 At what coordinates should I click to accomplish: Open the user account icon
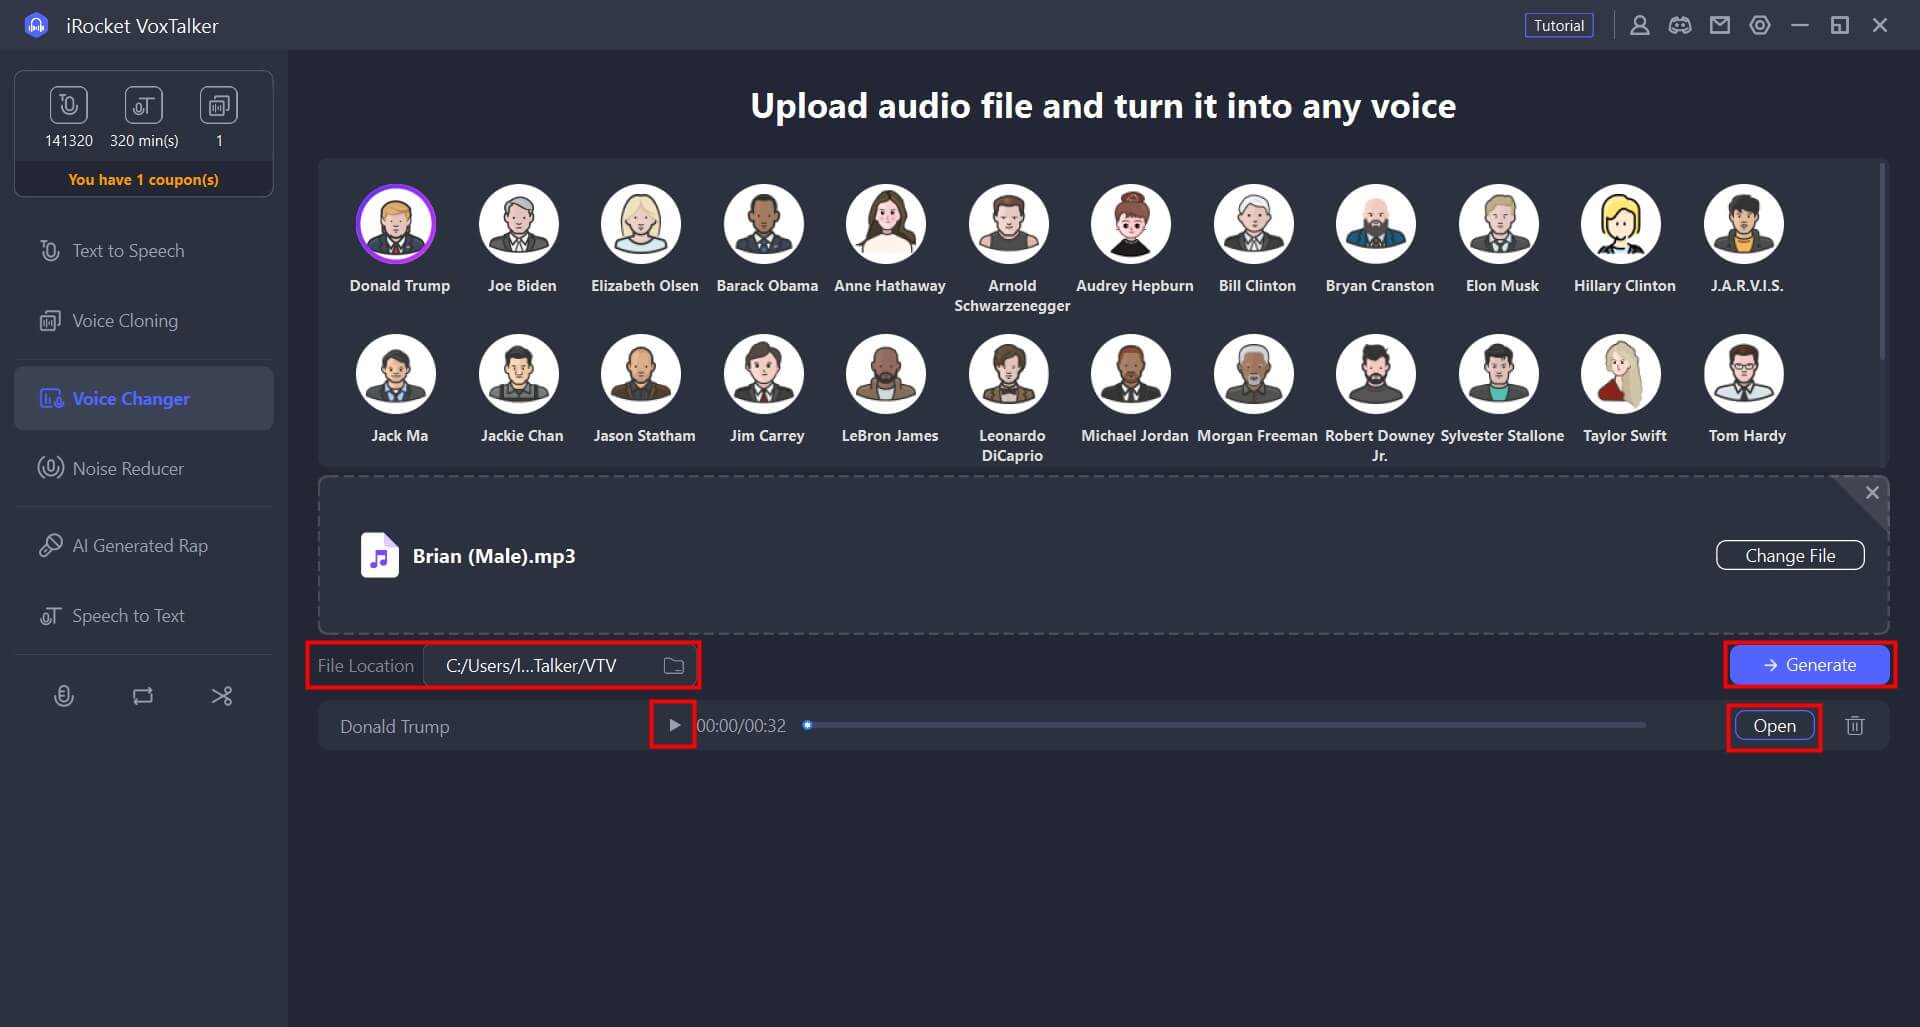point(1639,26)
